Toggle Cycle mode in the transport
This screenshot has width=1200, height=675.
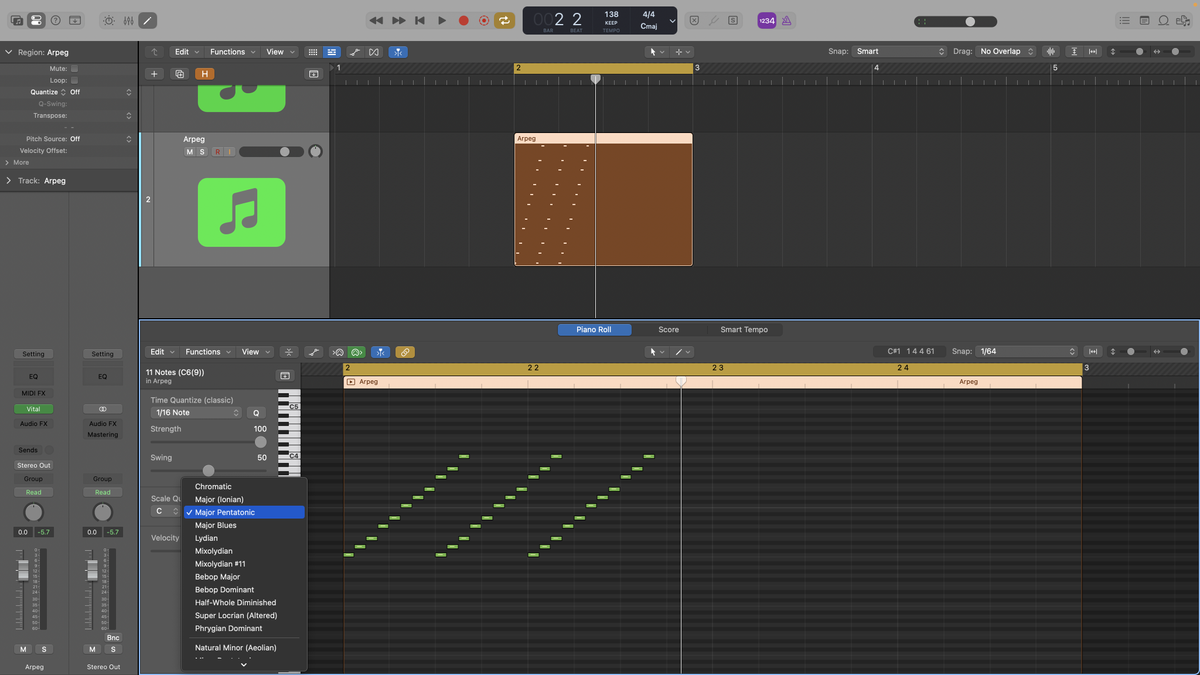coord(505,20)
